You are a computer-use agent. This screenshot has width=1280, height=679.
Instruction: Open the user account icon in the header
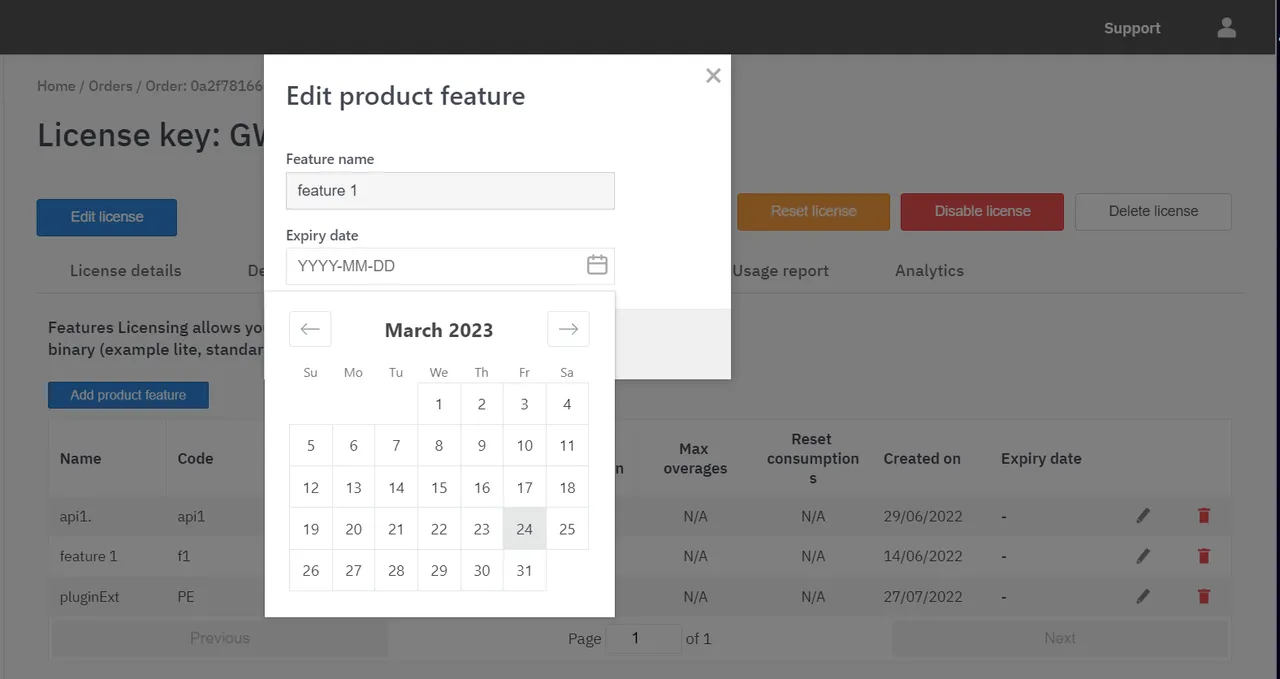click(1226, 27)
